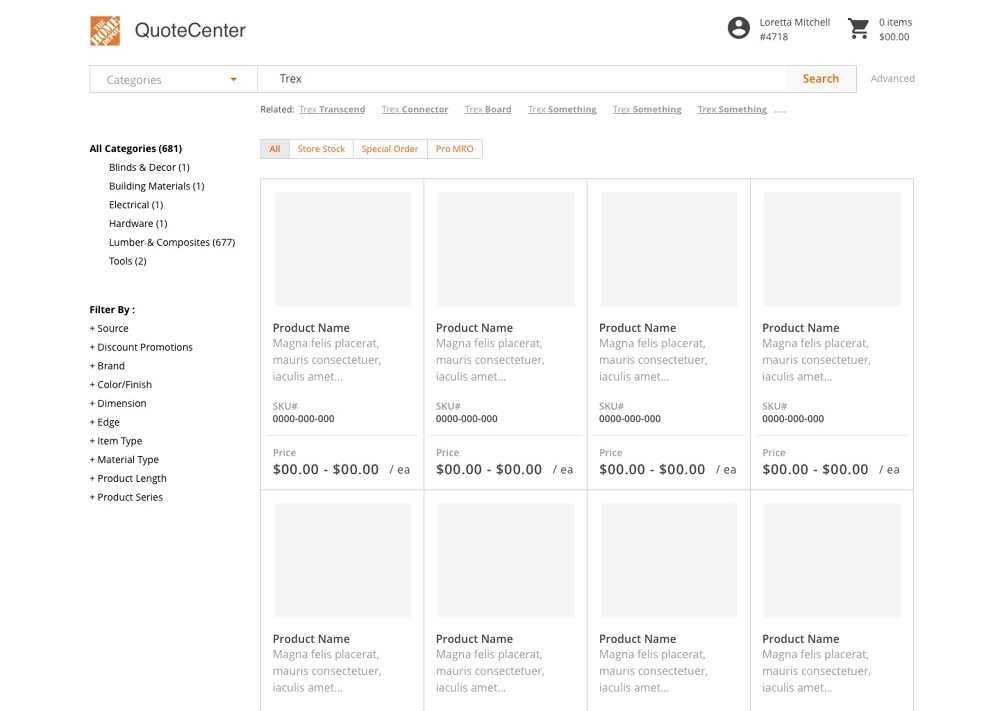1000x711 pixels.
Task: Open the shopping cart
Action: 858,30
